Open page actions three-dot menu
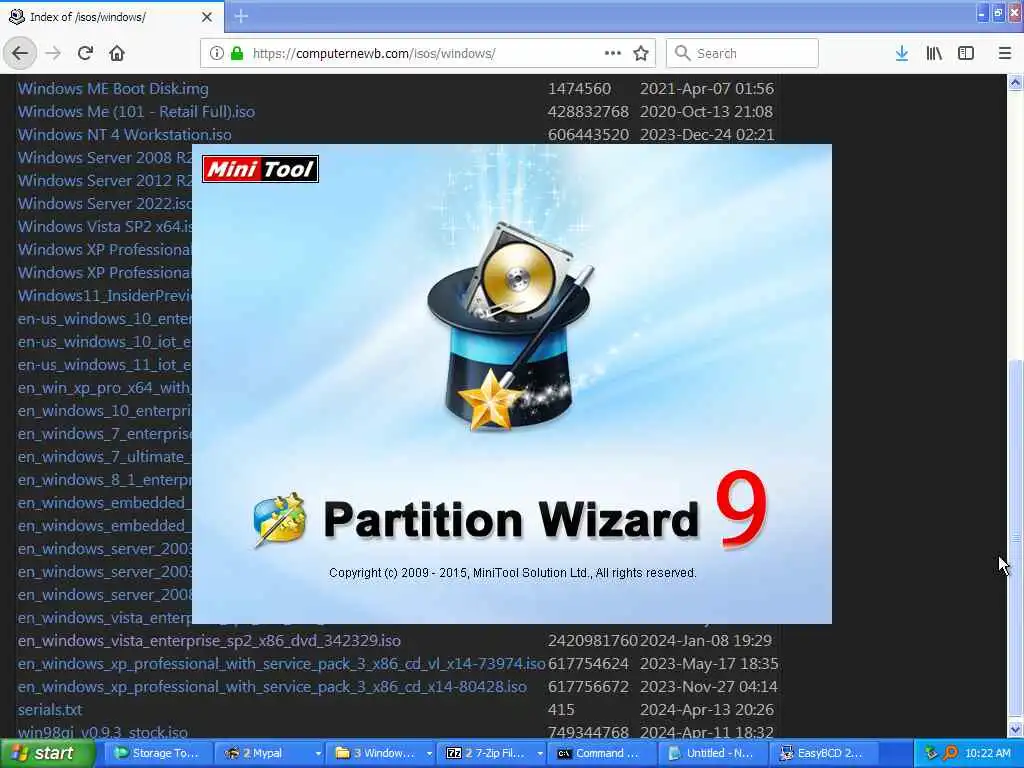1024x768 pixels. tap(613, 53)
